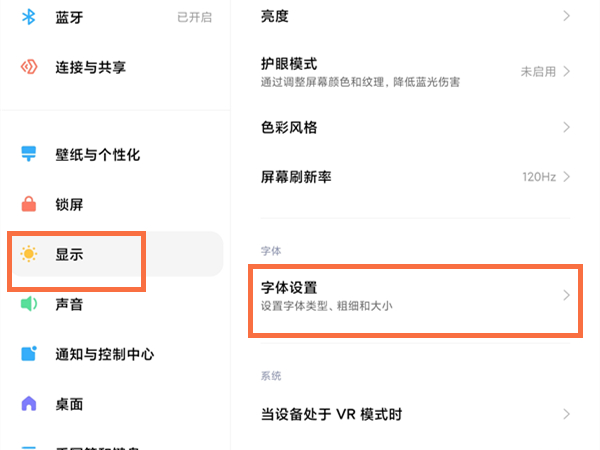The image size is (600, 450).
Task: Open 屏幕刷新率 120Hz chevron
Action: (566, 177)
